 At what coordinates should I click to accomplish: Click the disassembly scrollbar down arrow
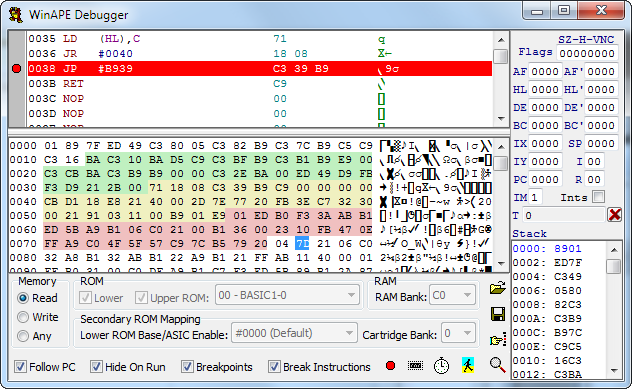tap(501, 119)
